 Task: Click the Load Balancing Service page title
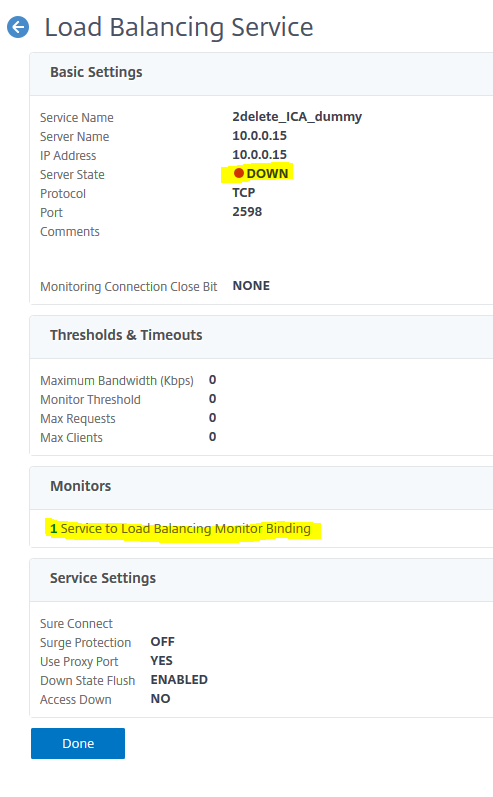pos(179,27)
